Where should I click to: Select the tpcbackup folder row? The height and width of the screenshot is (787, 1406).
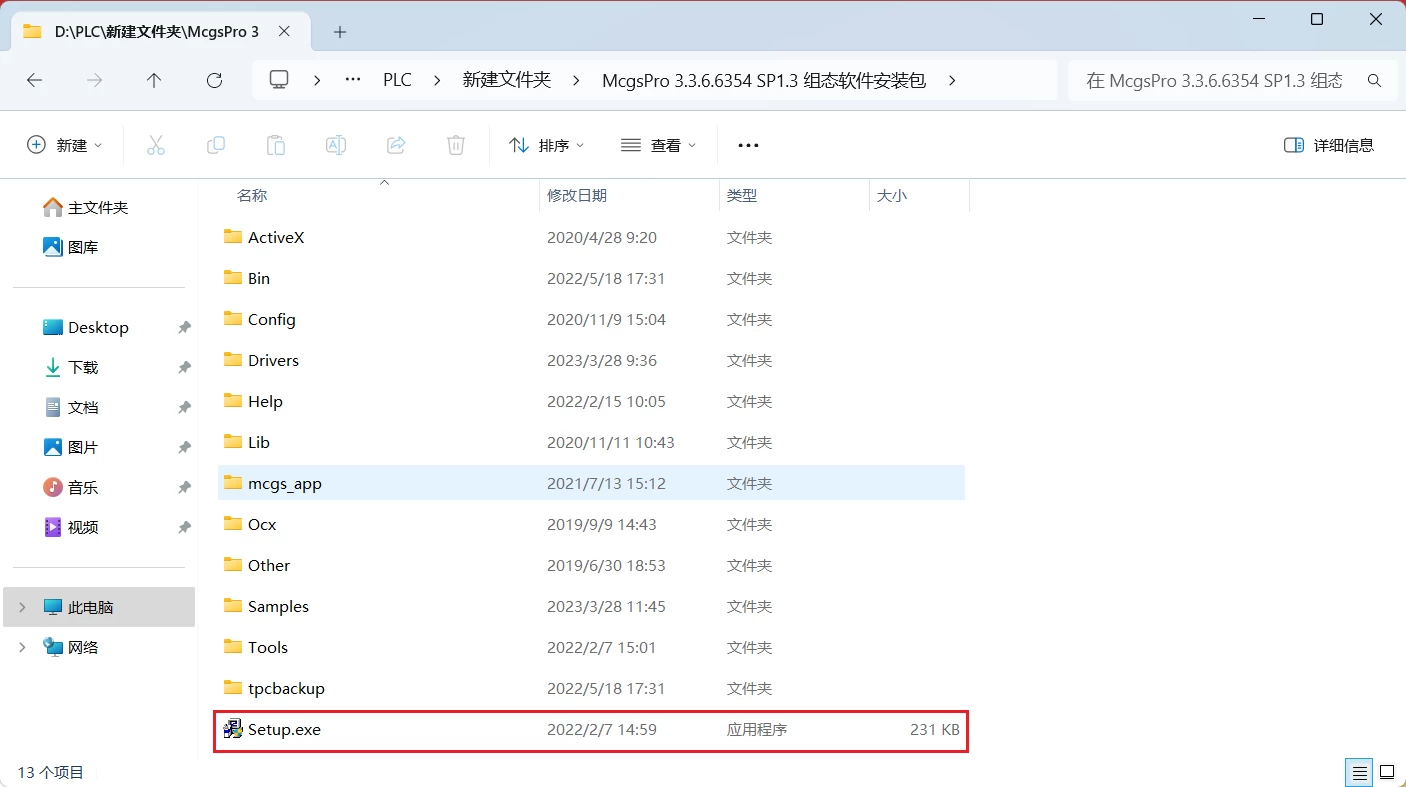click(591, 688)
